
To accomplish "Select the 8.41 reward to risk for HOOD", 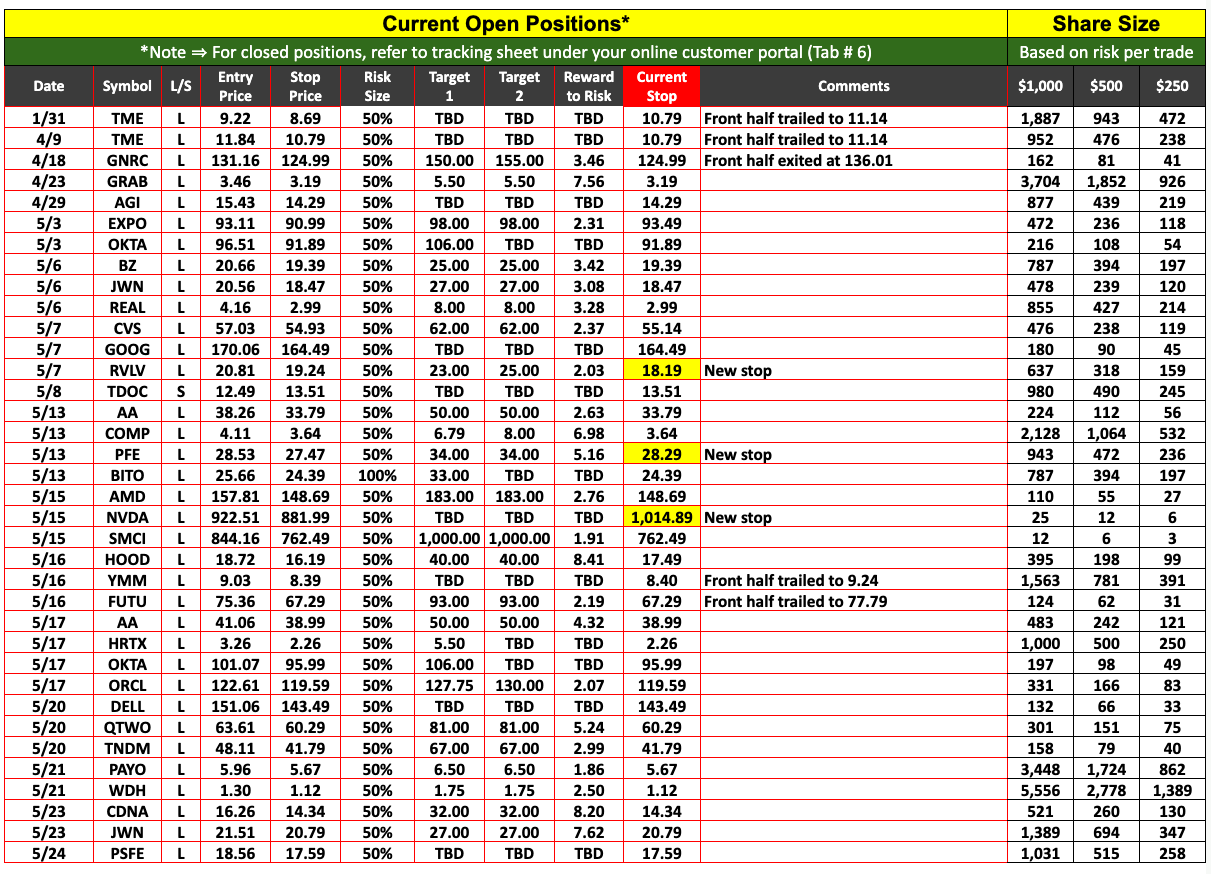I will tap(589, 560).
